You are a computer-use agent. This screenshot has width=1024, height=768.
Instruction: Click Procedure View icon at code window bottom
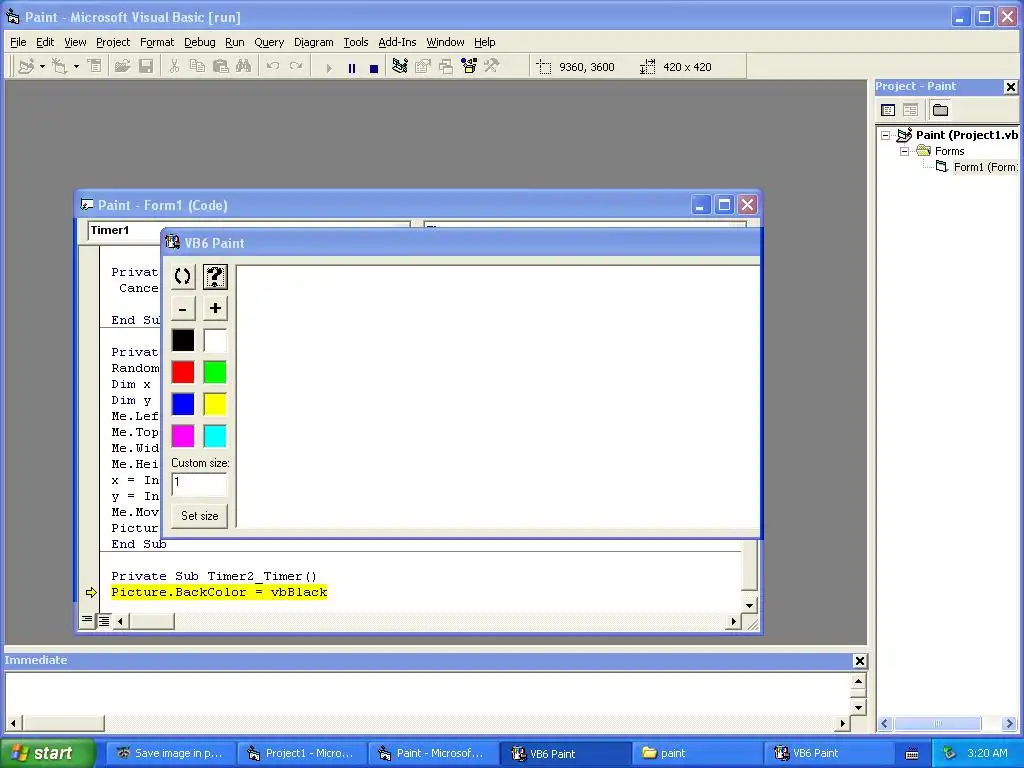tap(87, 620)
